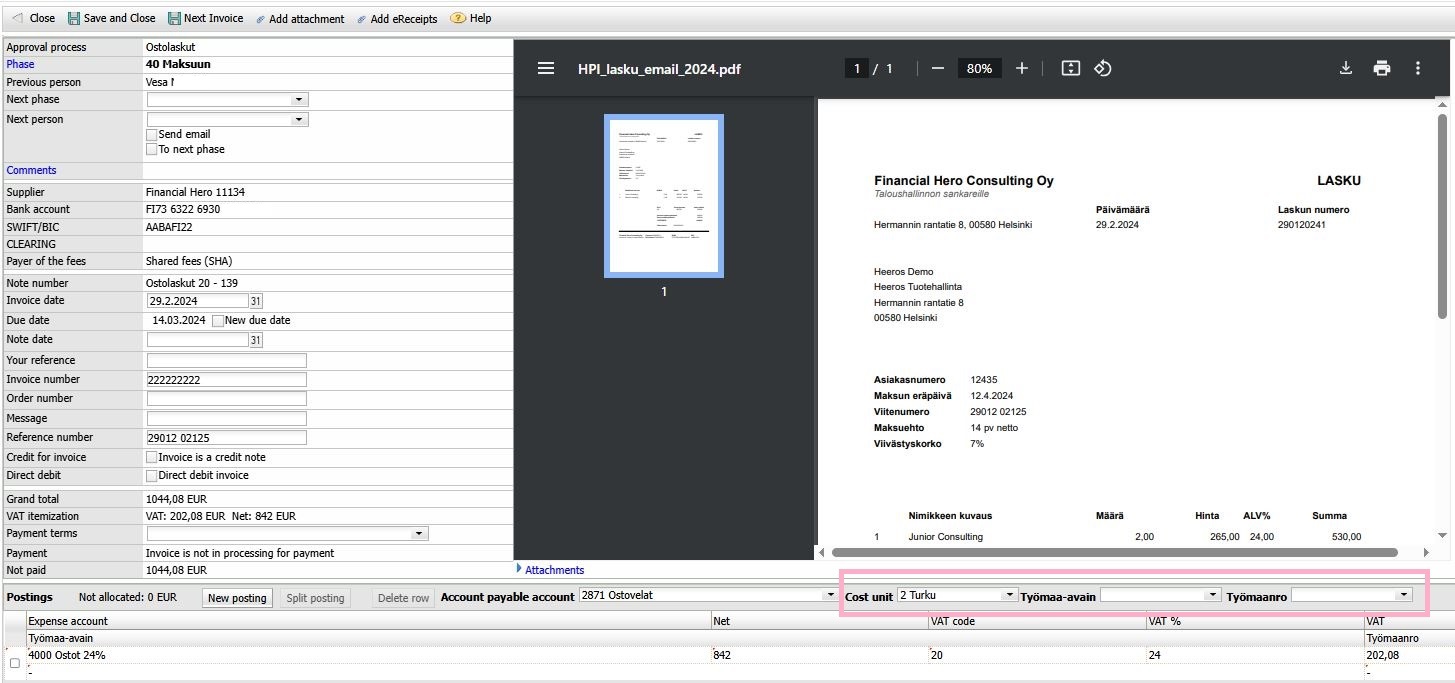1455x683 pixels.
Task: Zoom in the PDF document
Action: coord(1021,68)
